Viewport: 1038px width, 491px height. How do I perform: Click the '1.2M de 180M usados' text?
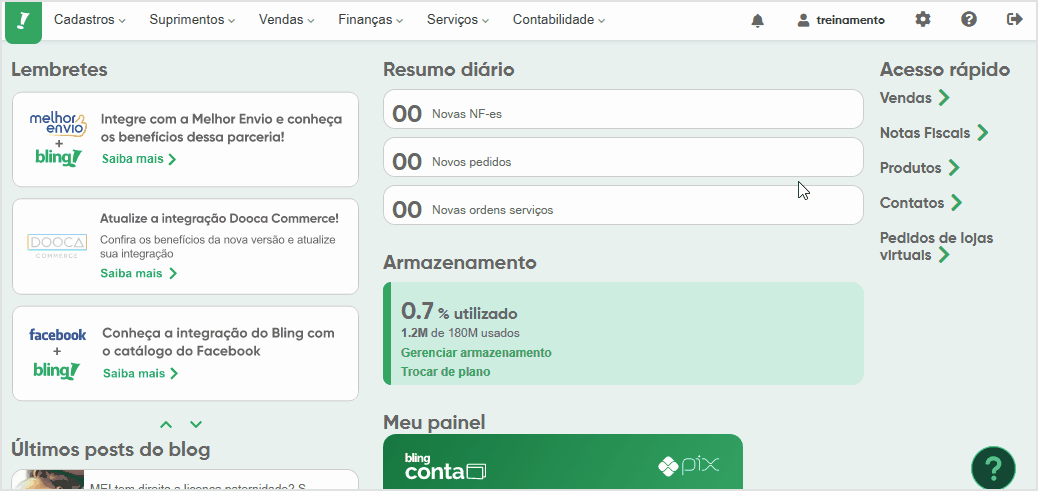coord(460,333)
